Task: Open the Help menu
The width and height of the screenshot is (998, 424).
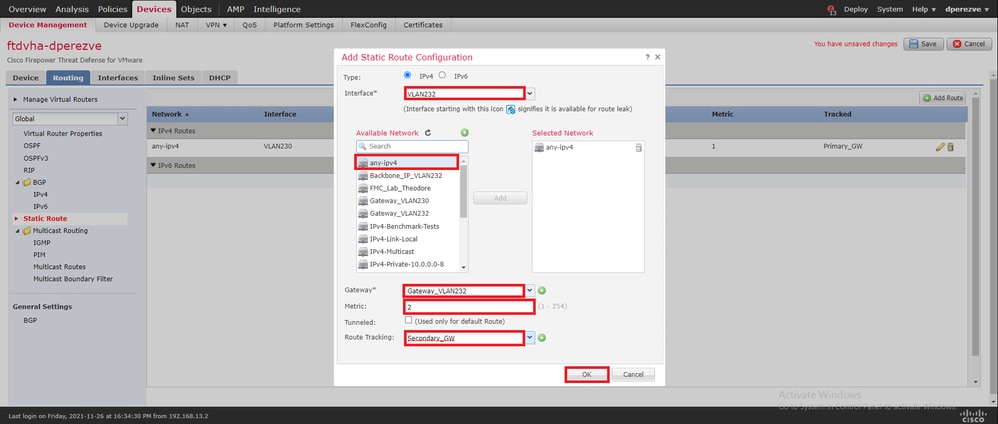Action: click(x=924, y=10)
